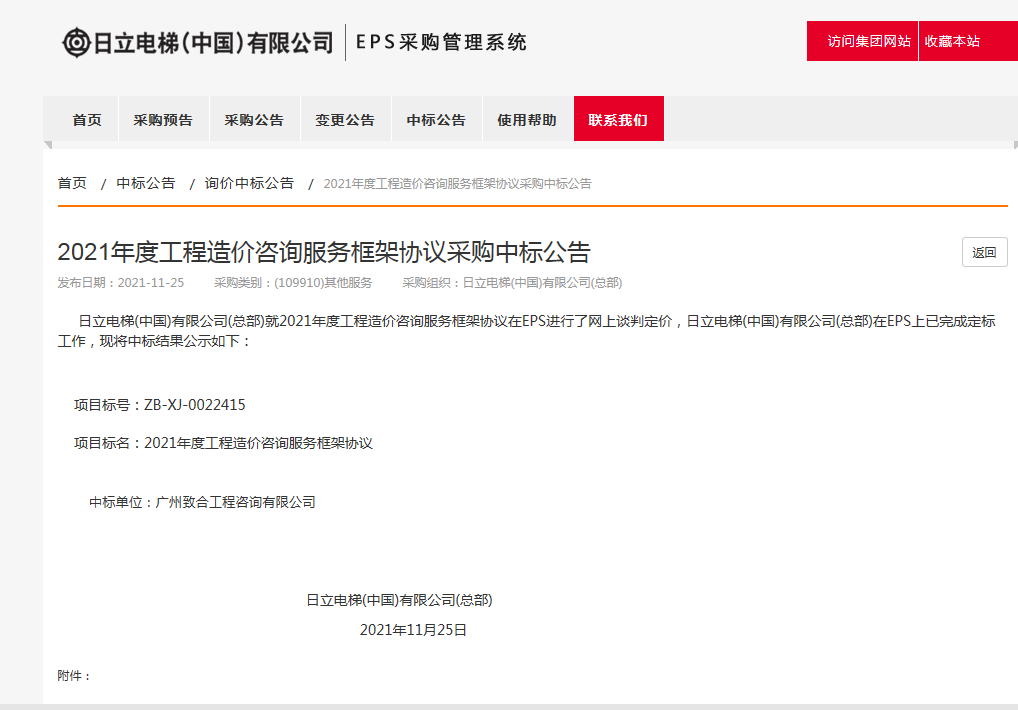Viewport: 1018px width, 710px height.
Task: Open the 采购预告 navigation tab
Action: click(x=163, y=120)
